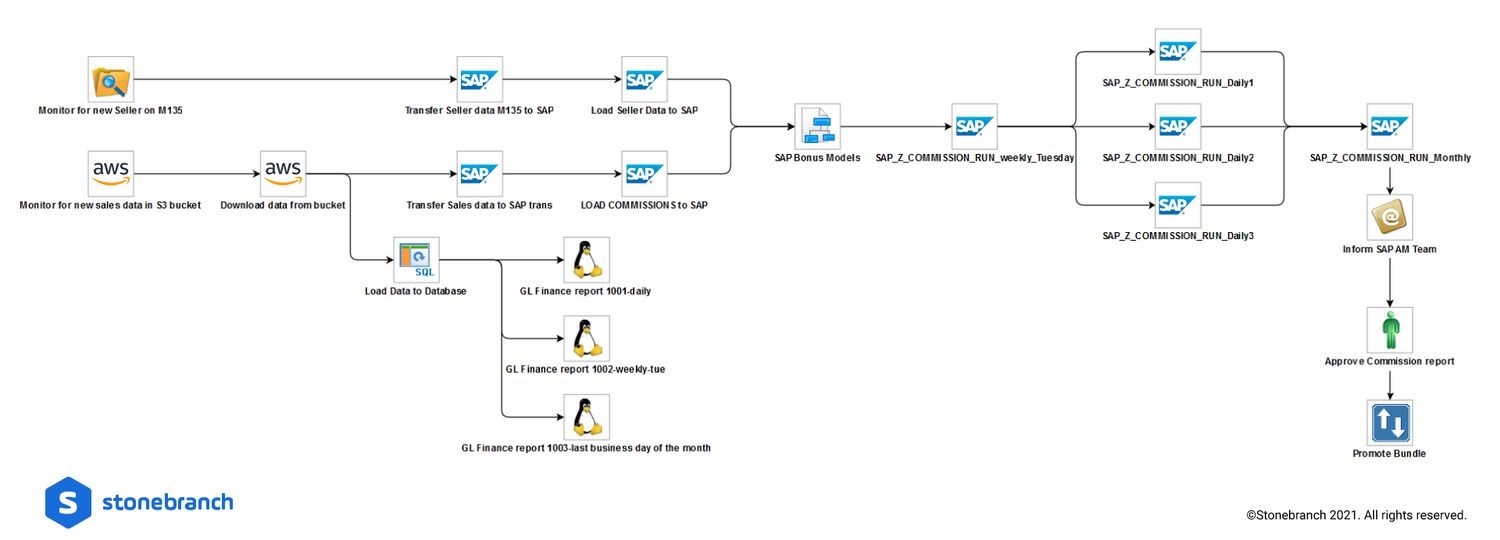Open the Download data from bucket task
The image size is (1500, 540).
283,173
